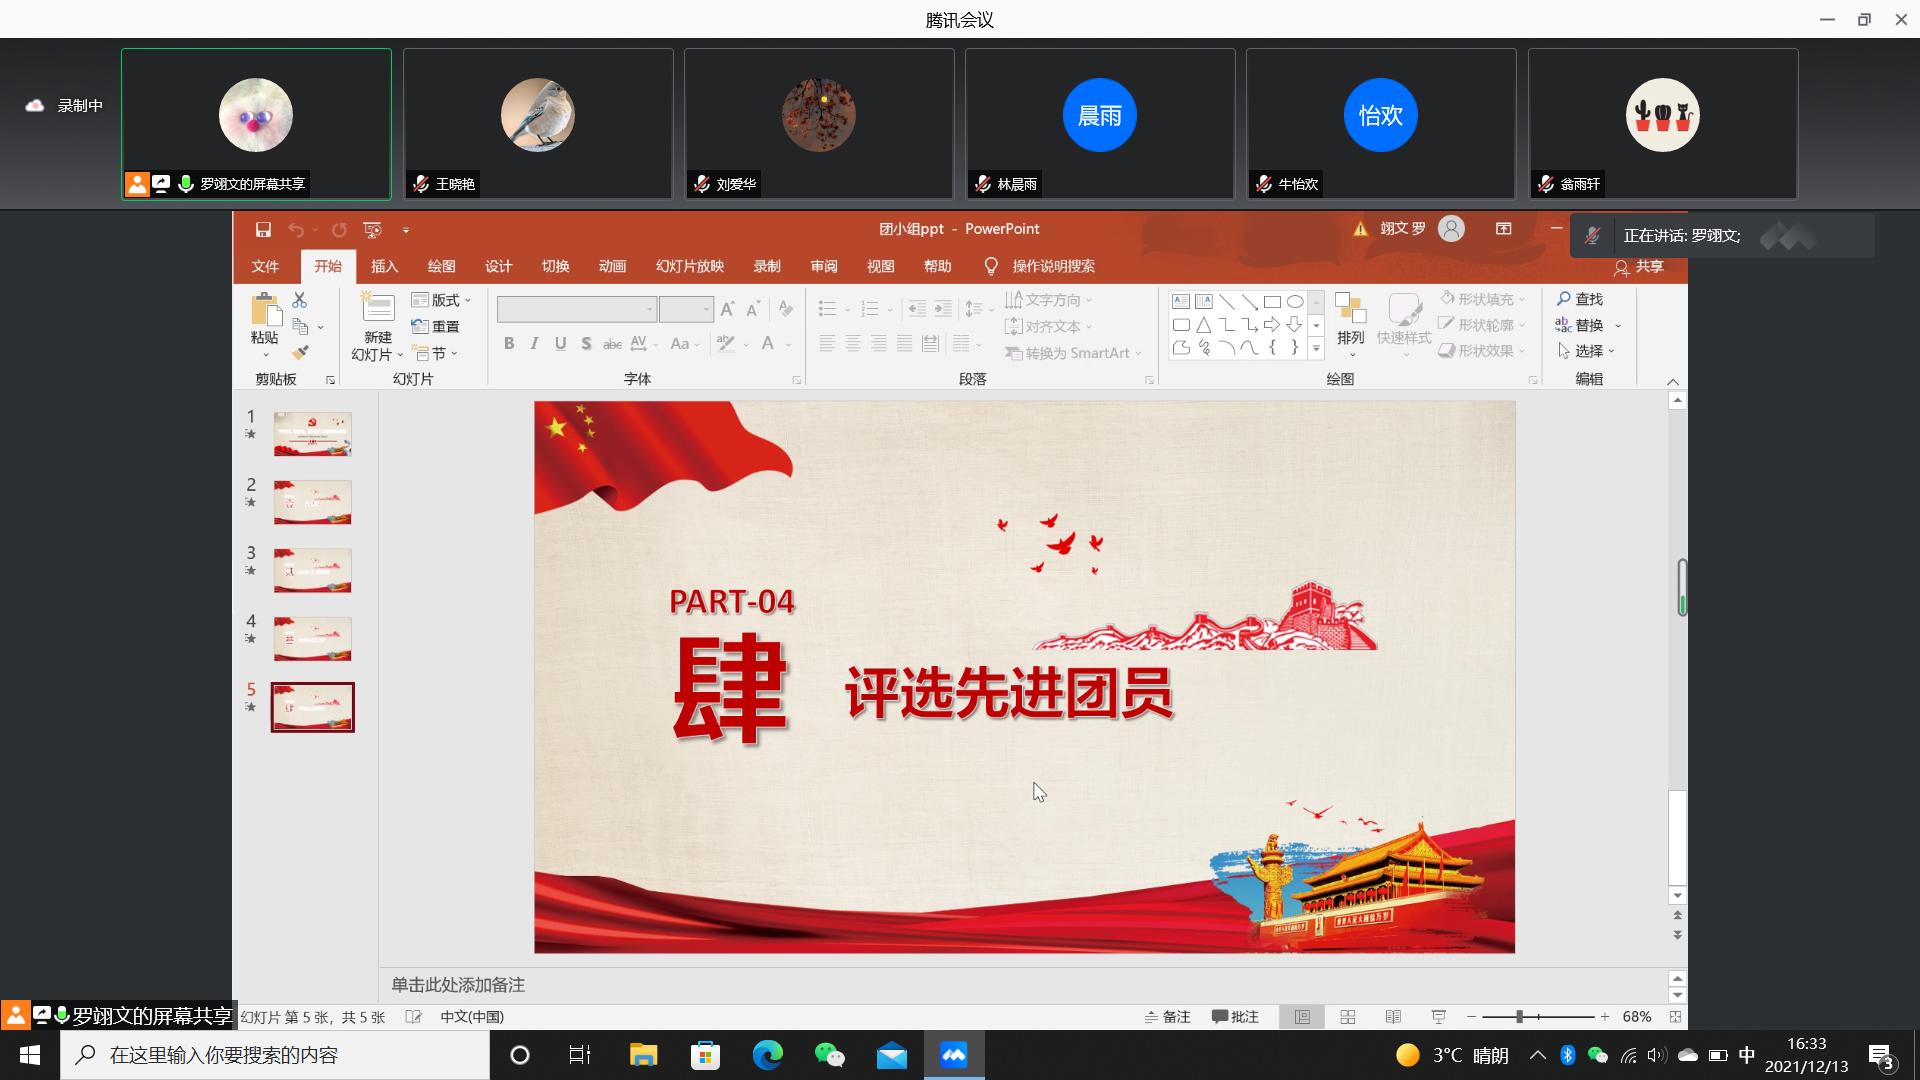
Task: Expand Select (选择) dropdown in Editing group
Action: tap(1586, 351)
